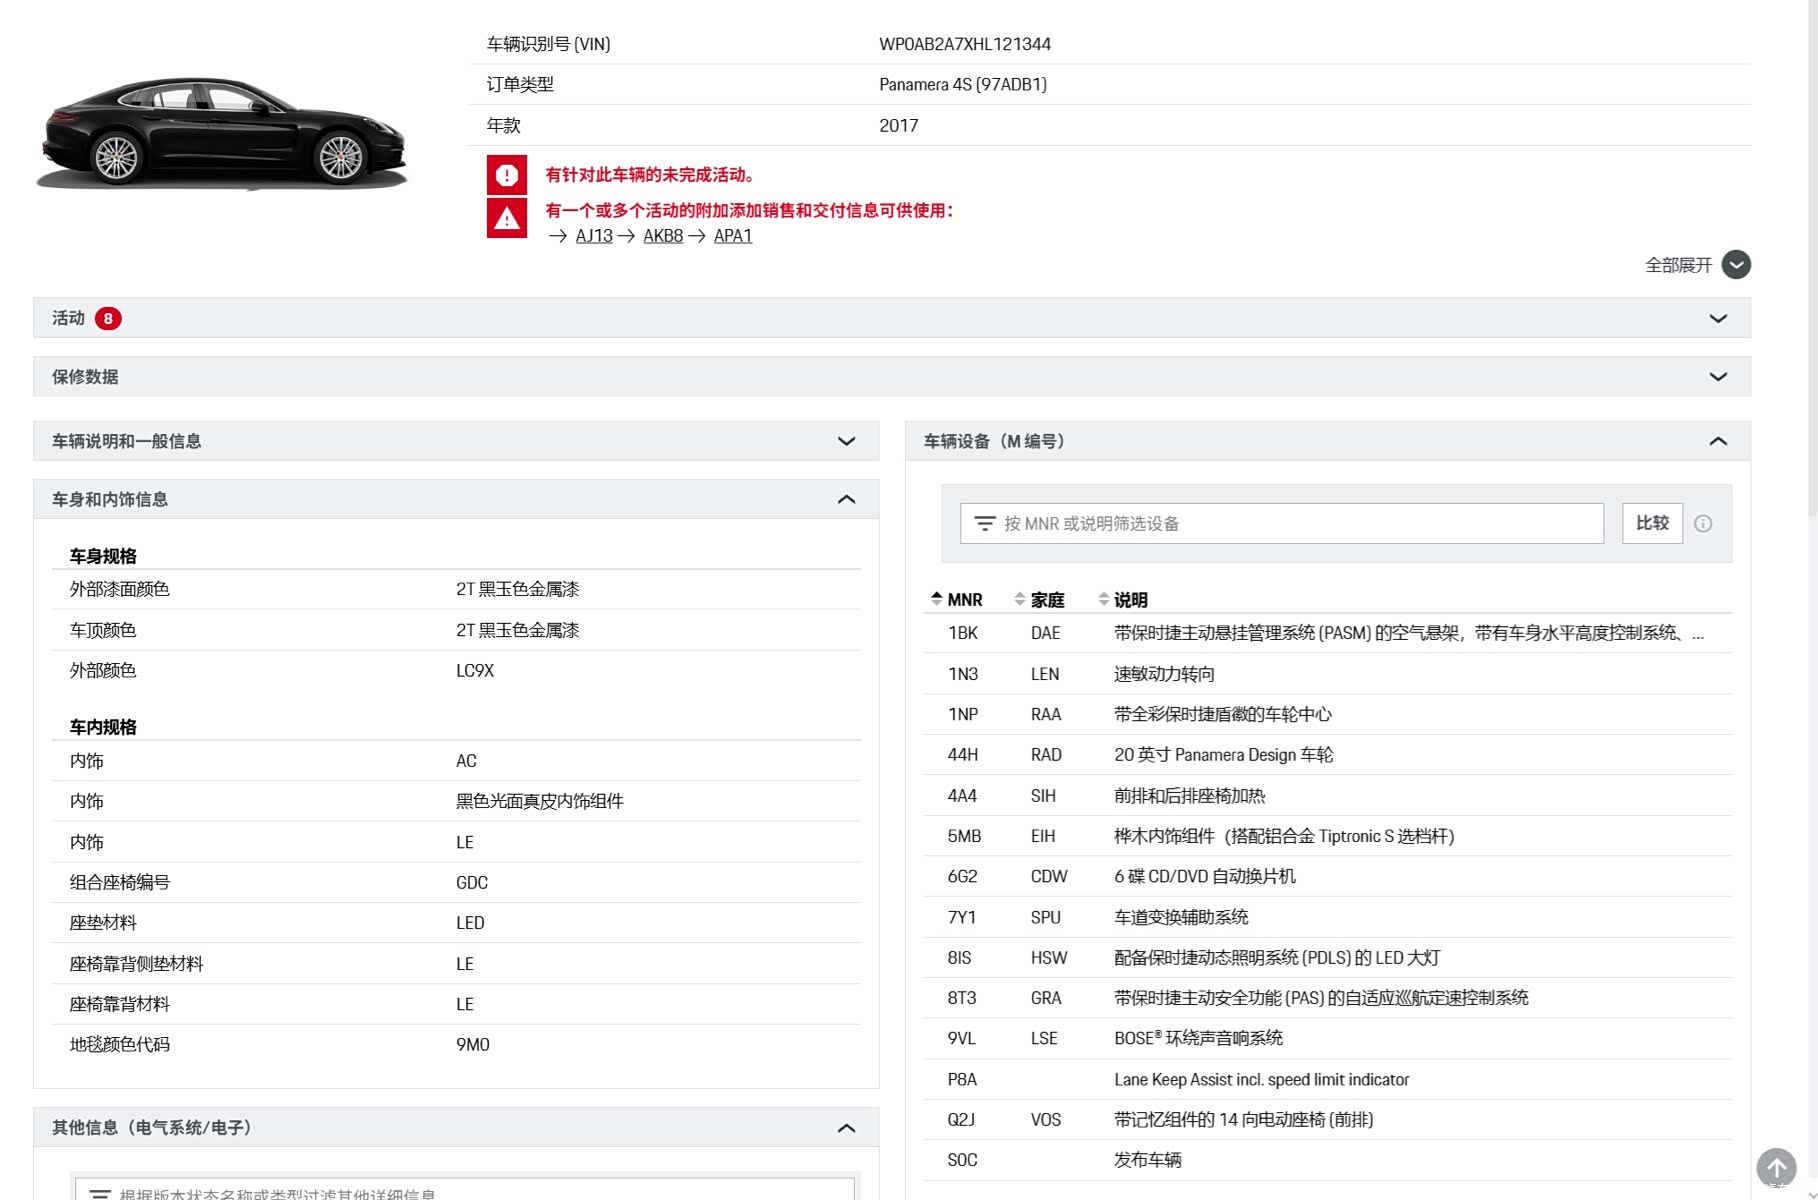This screenshot has width=1818, height=1200.
Task: Click the red warning triangle icon
Action: (x=507, y=218)
